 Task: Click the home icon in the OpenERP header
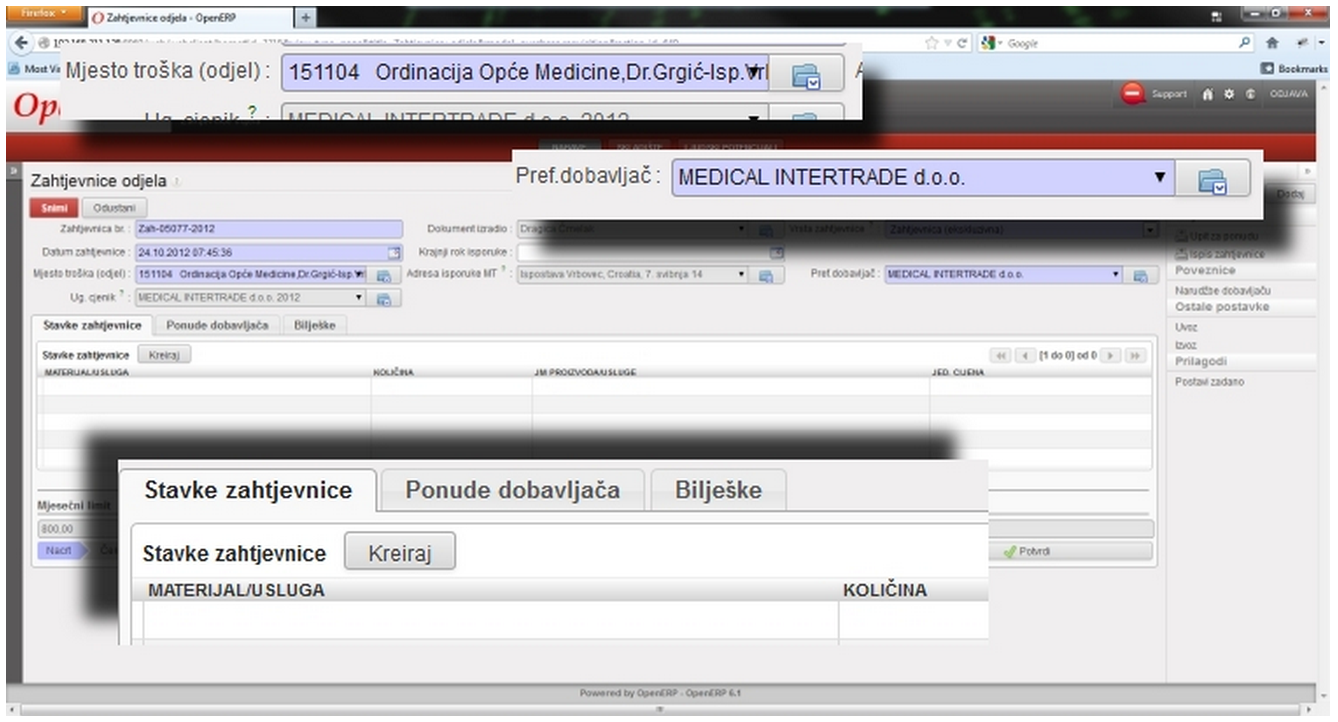coord(1209,94)
